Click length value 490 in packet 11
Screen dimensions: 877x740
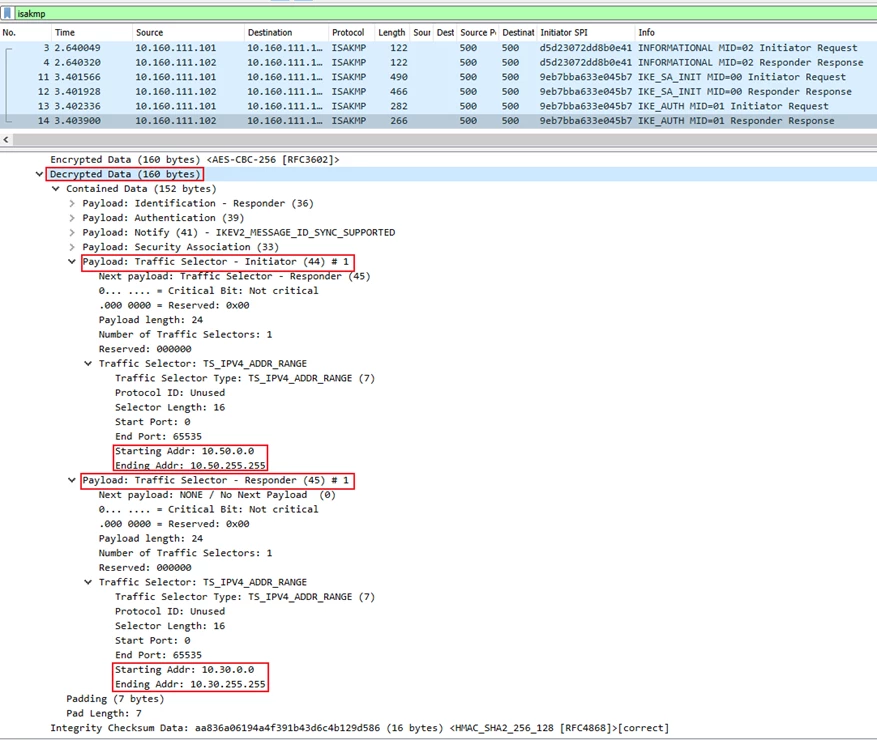(x=399, y=77)
